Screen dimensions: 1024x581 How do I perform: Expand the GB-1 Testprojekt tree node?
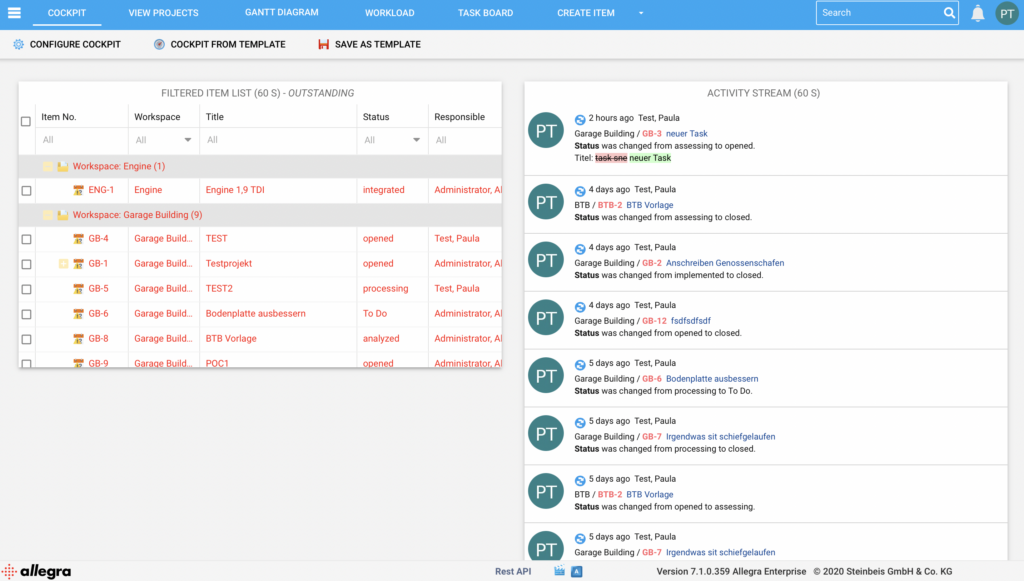pos(63,264)
